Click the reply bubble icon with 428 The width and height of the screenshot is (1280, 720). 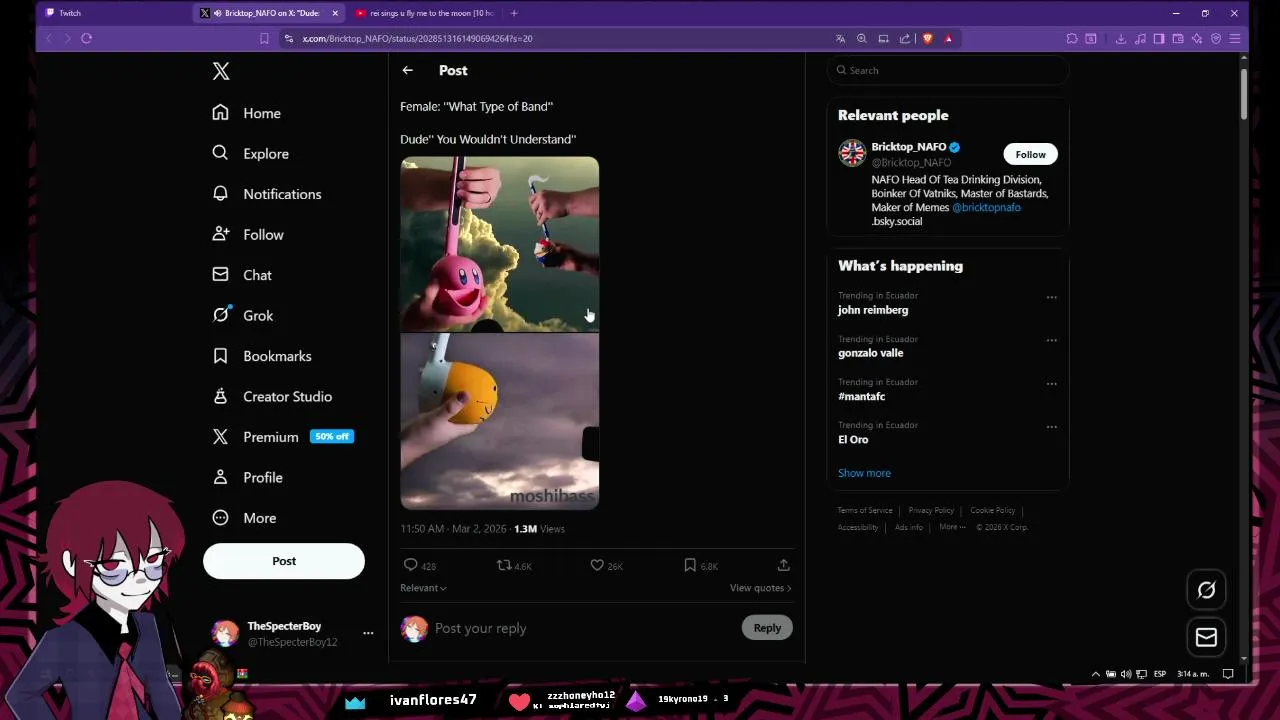[410, 565]
